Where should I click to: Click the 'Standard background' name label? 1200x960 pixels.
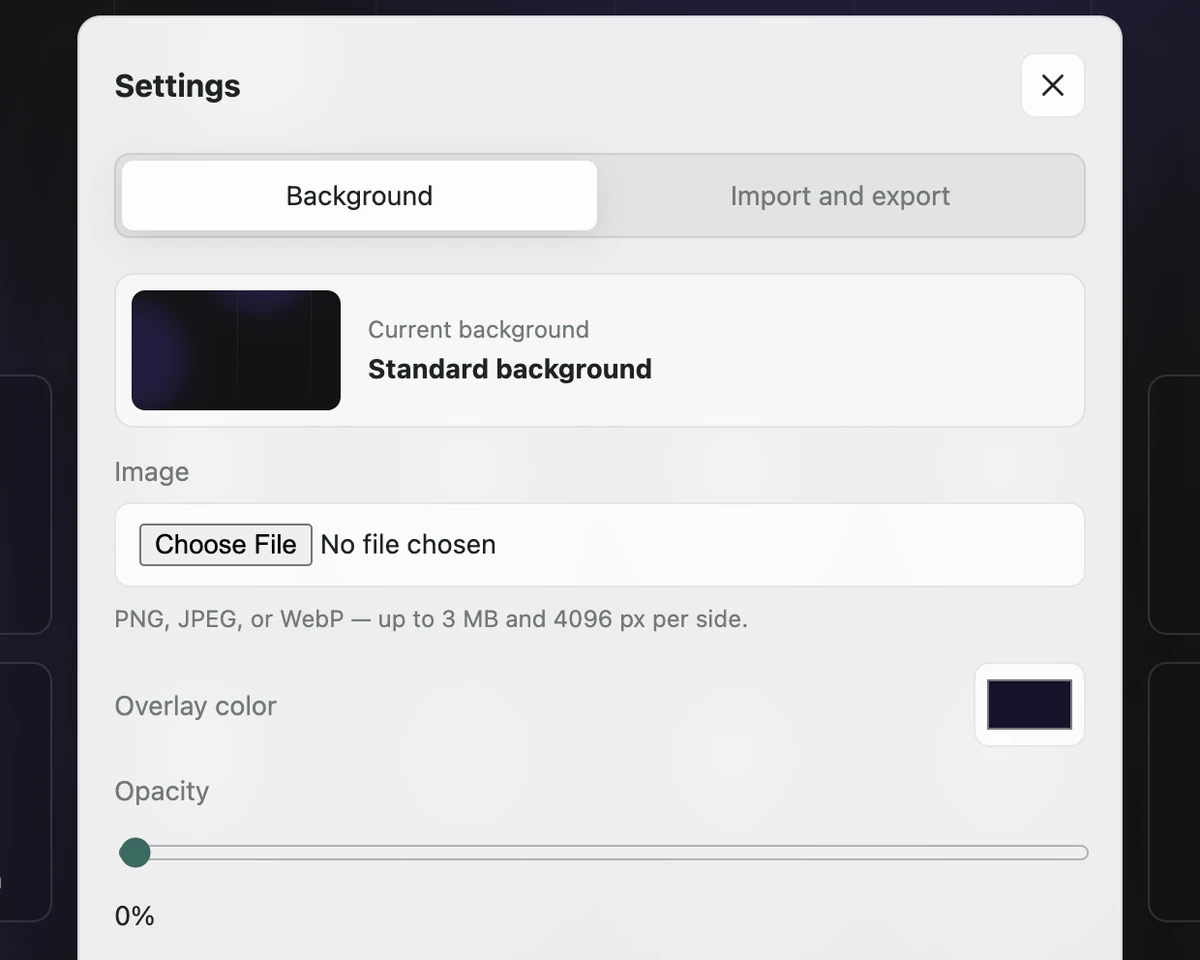[x=510, y=369]
